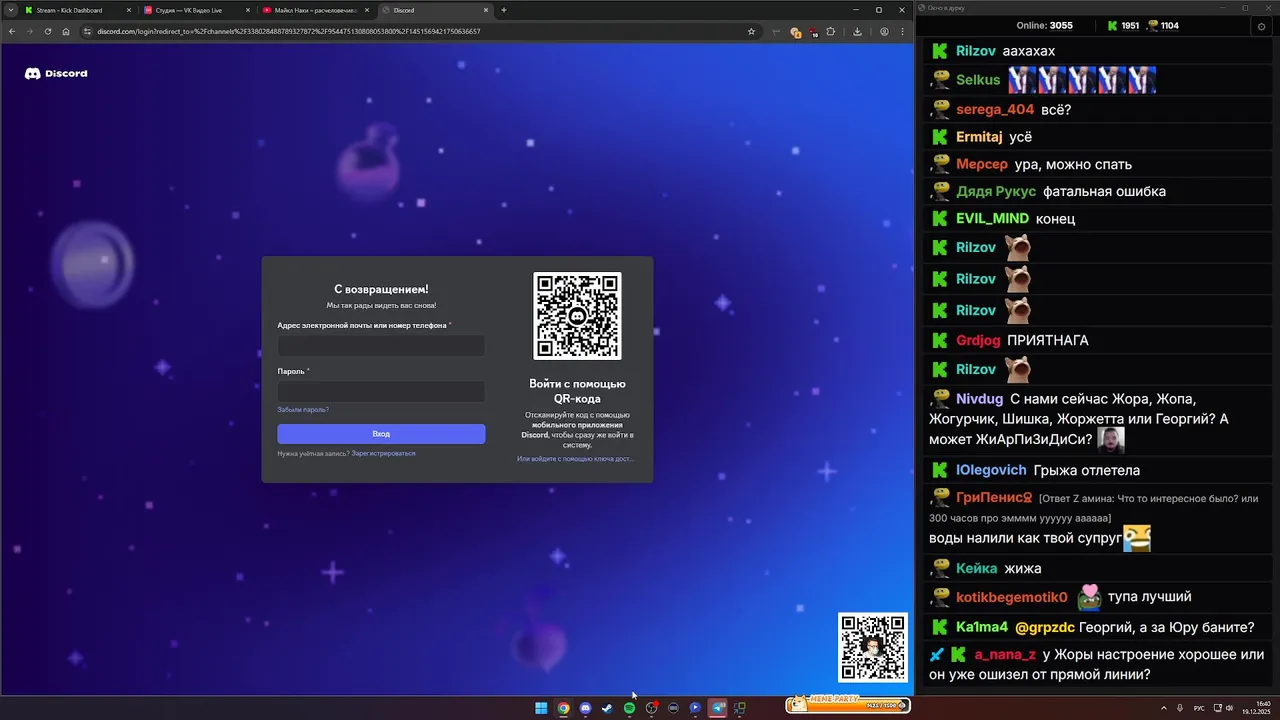Click username Кейка in chat

976,568
